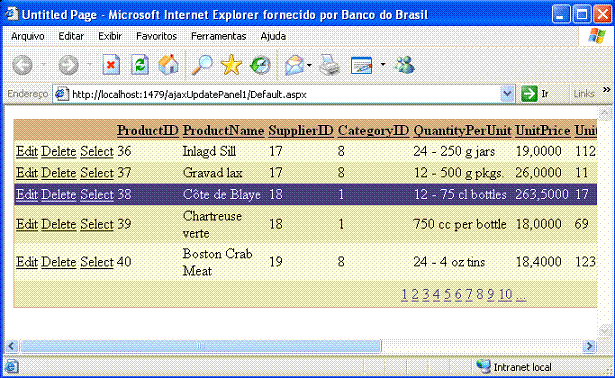The width and height of the screenshot is (615, 378).
Task: Click the '24 - 4 oz tins' cell
Action: tap(449, 262)
